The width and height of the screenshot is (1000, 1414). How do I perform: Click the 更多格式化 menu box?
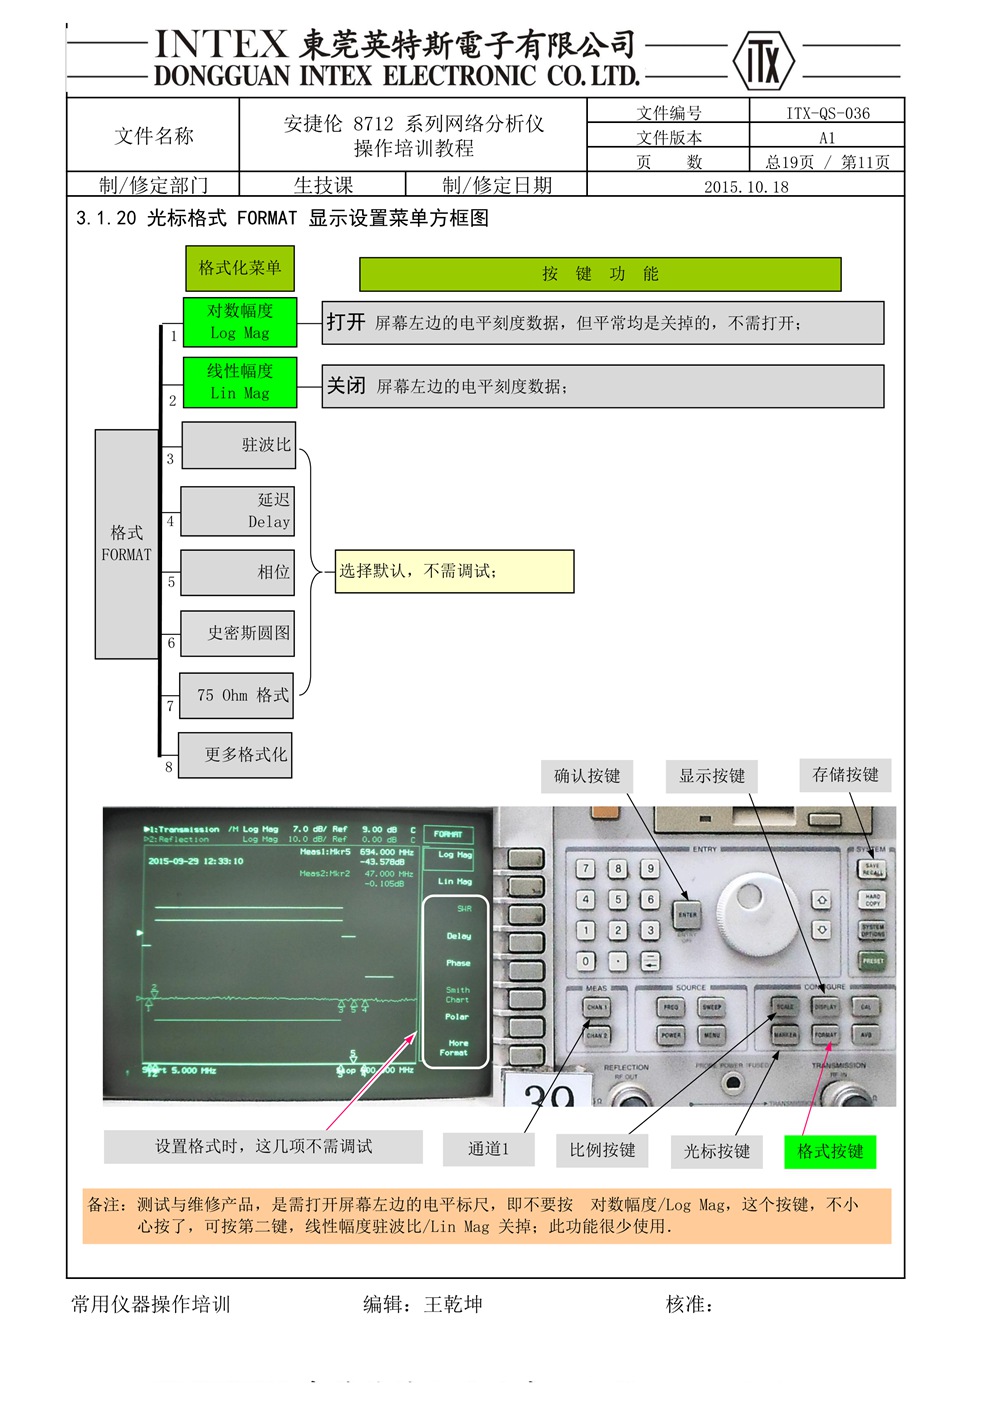click(236, 755)
